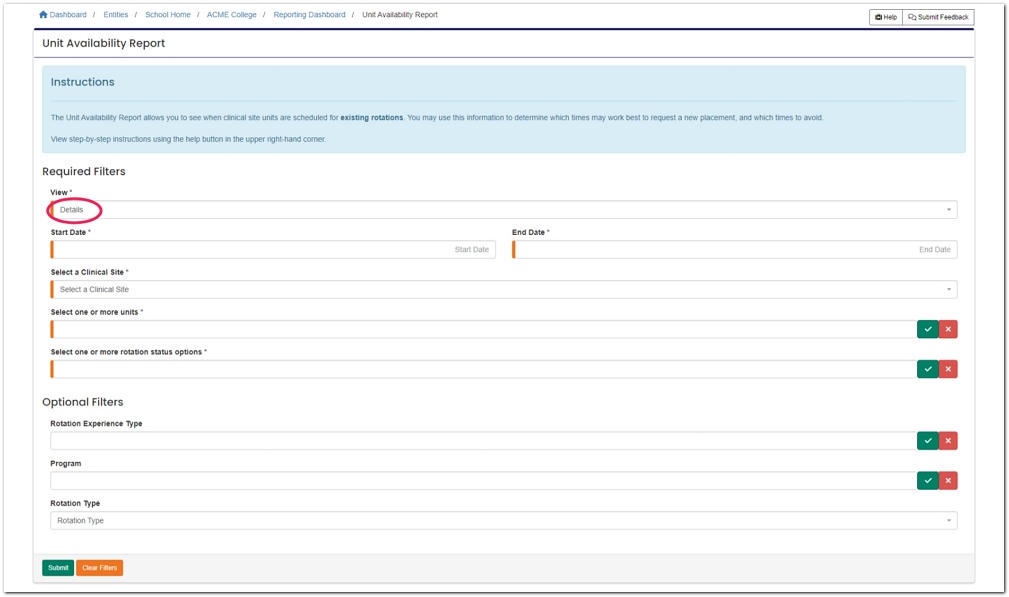Viewport: 1009px width, 597px height.
Task: Submit the Unit Availability Report filters
Action: click(56, 567)
